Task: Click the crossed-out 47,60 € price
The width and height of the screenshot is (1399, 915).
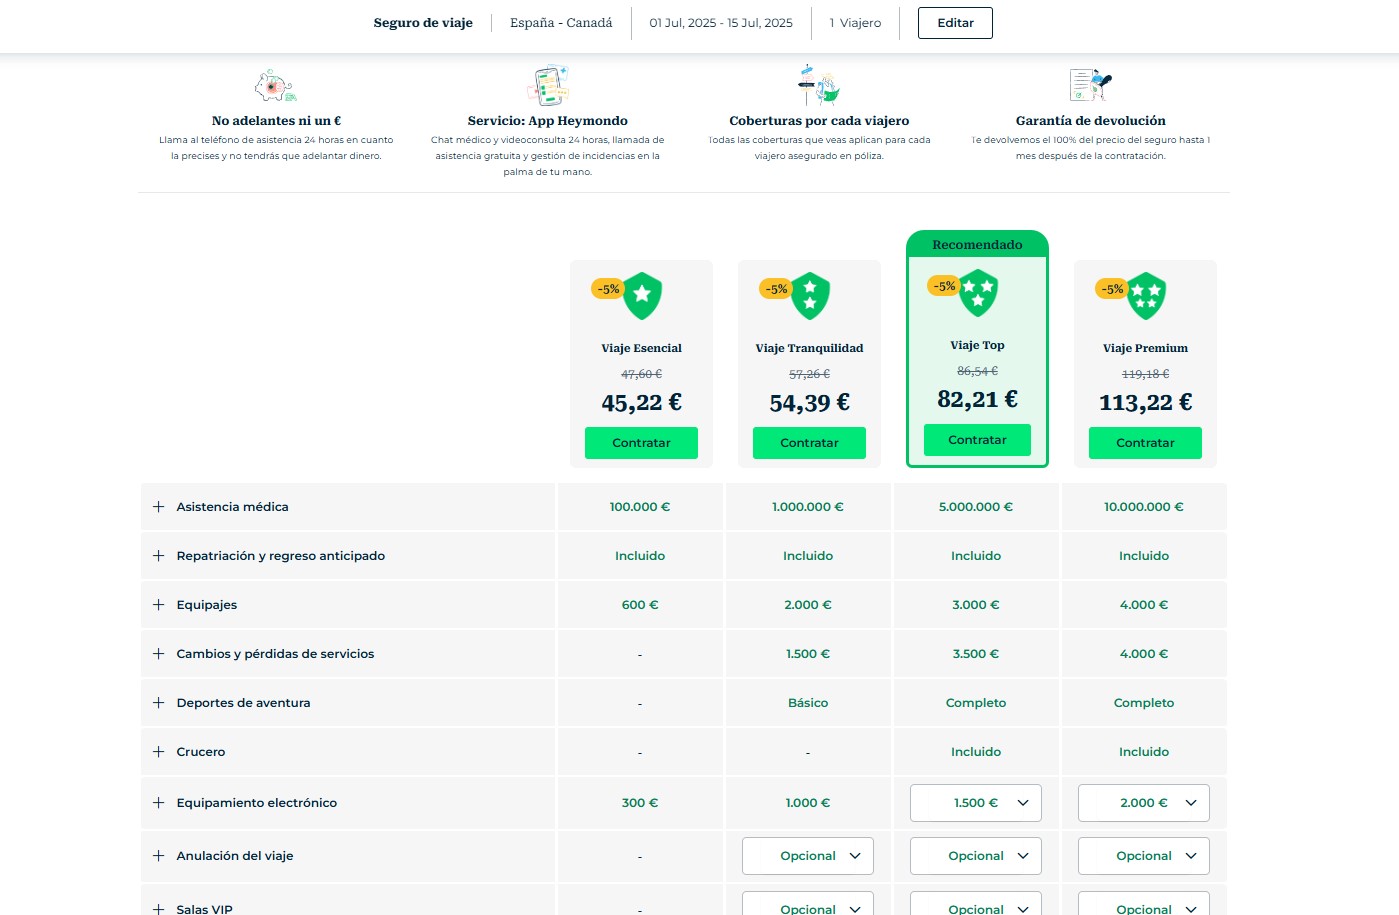Action: [641, 374]
